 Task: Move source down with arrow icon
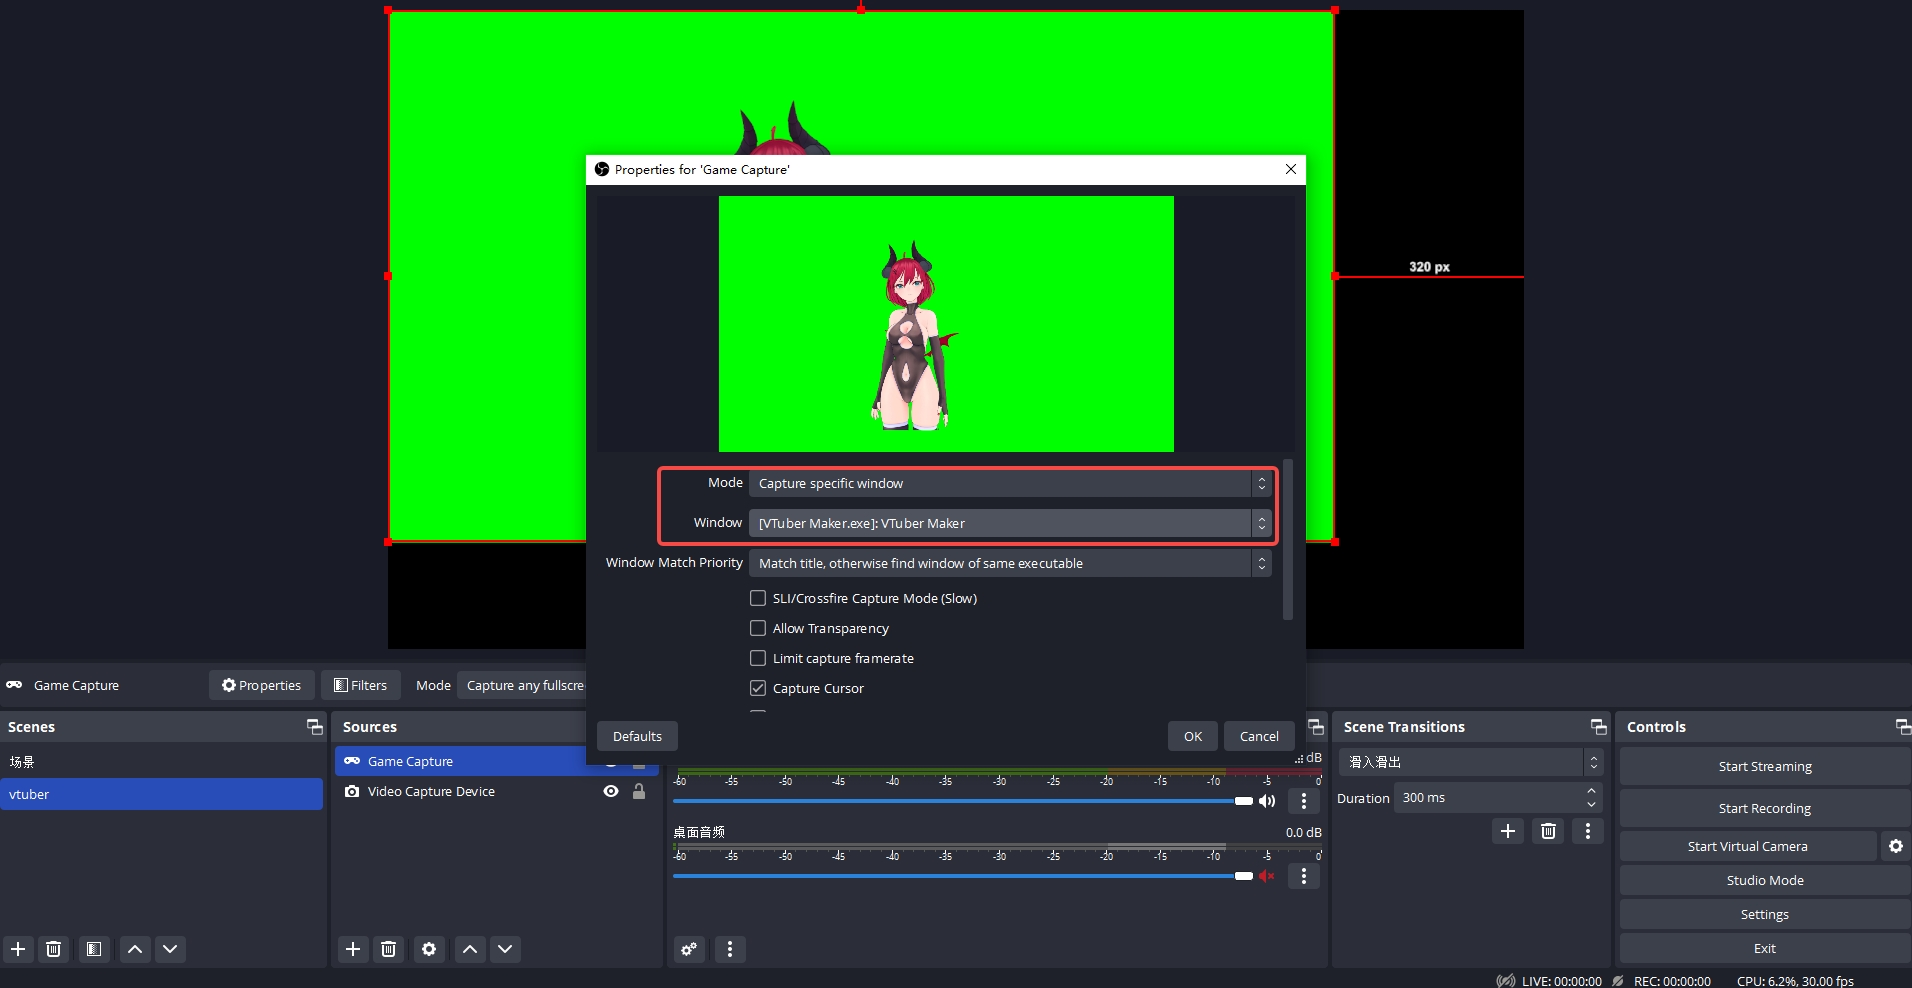[x=506, y=949]
